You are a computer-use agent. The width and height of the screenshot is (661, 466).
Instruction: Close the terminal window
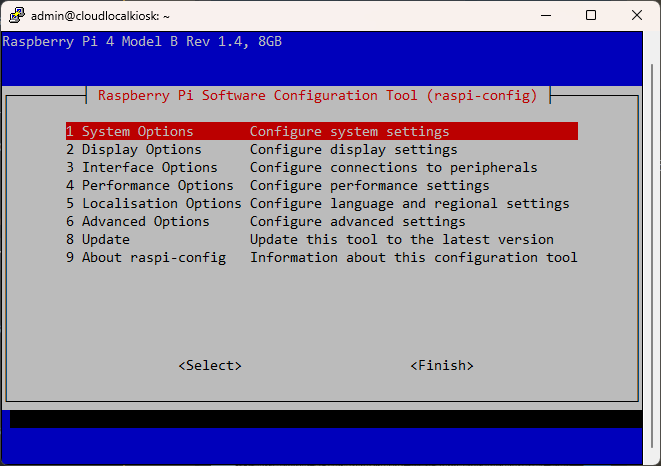[x=637, y=16]
